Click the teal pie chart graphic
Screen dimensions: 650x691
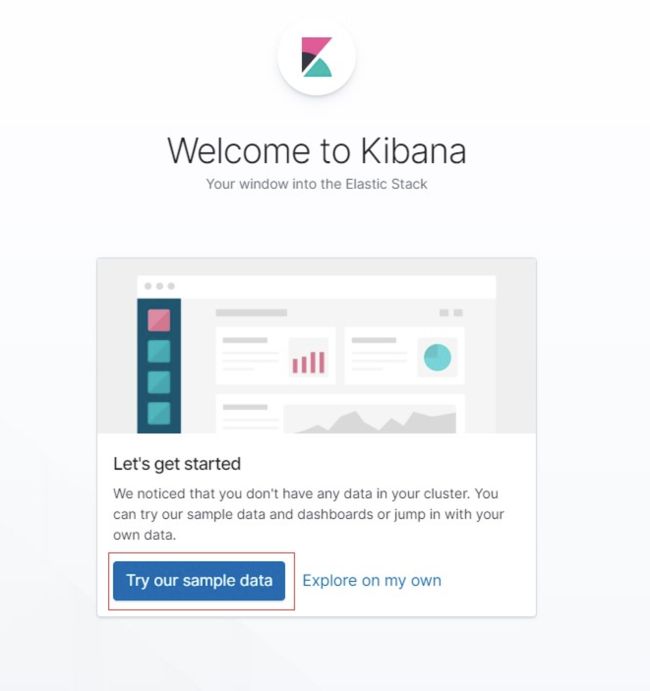click(437, 357)
